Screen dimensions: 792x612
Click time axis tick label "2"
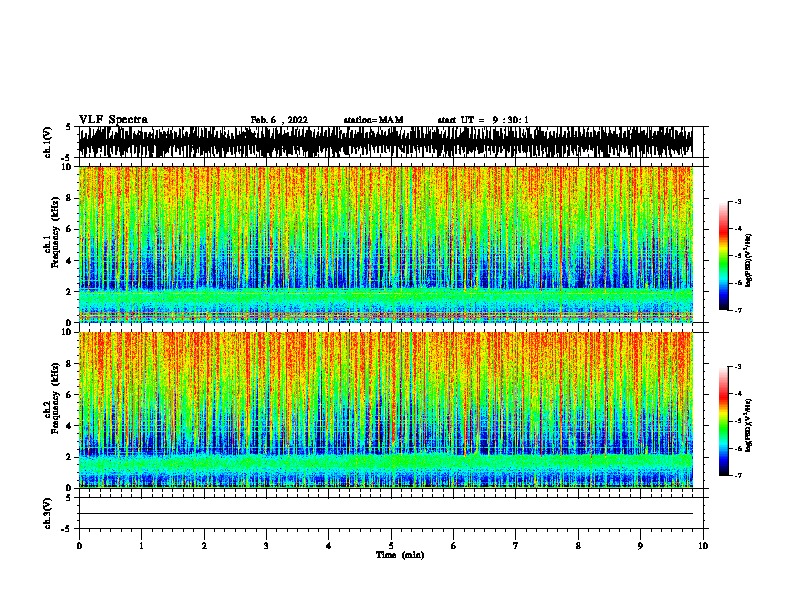pos(204,546)
